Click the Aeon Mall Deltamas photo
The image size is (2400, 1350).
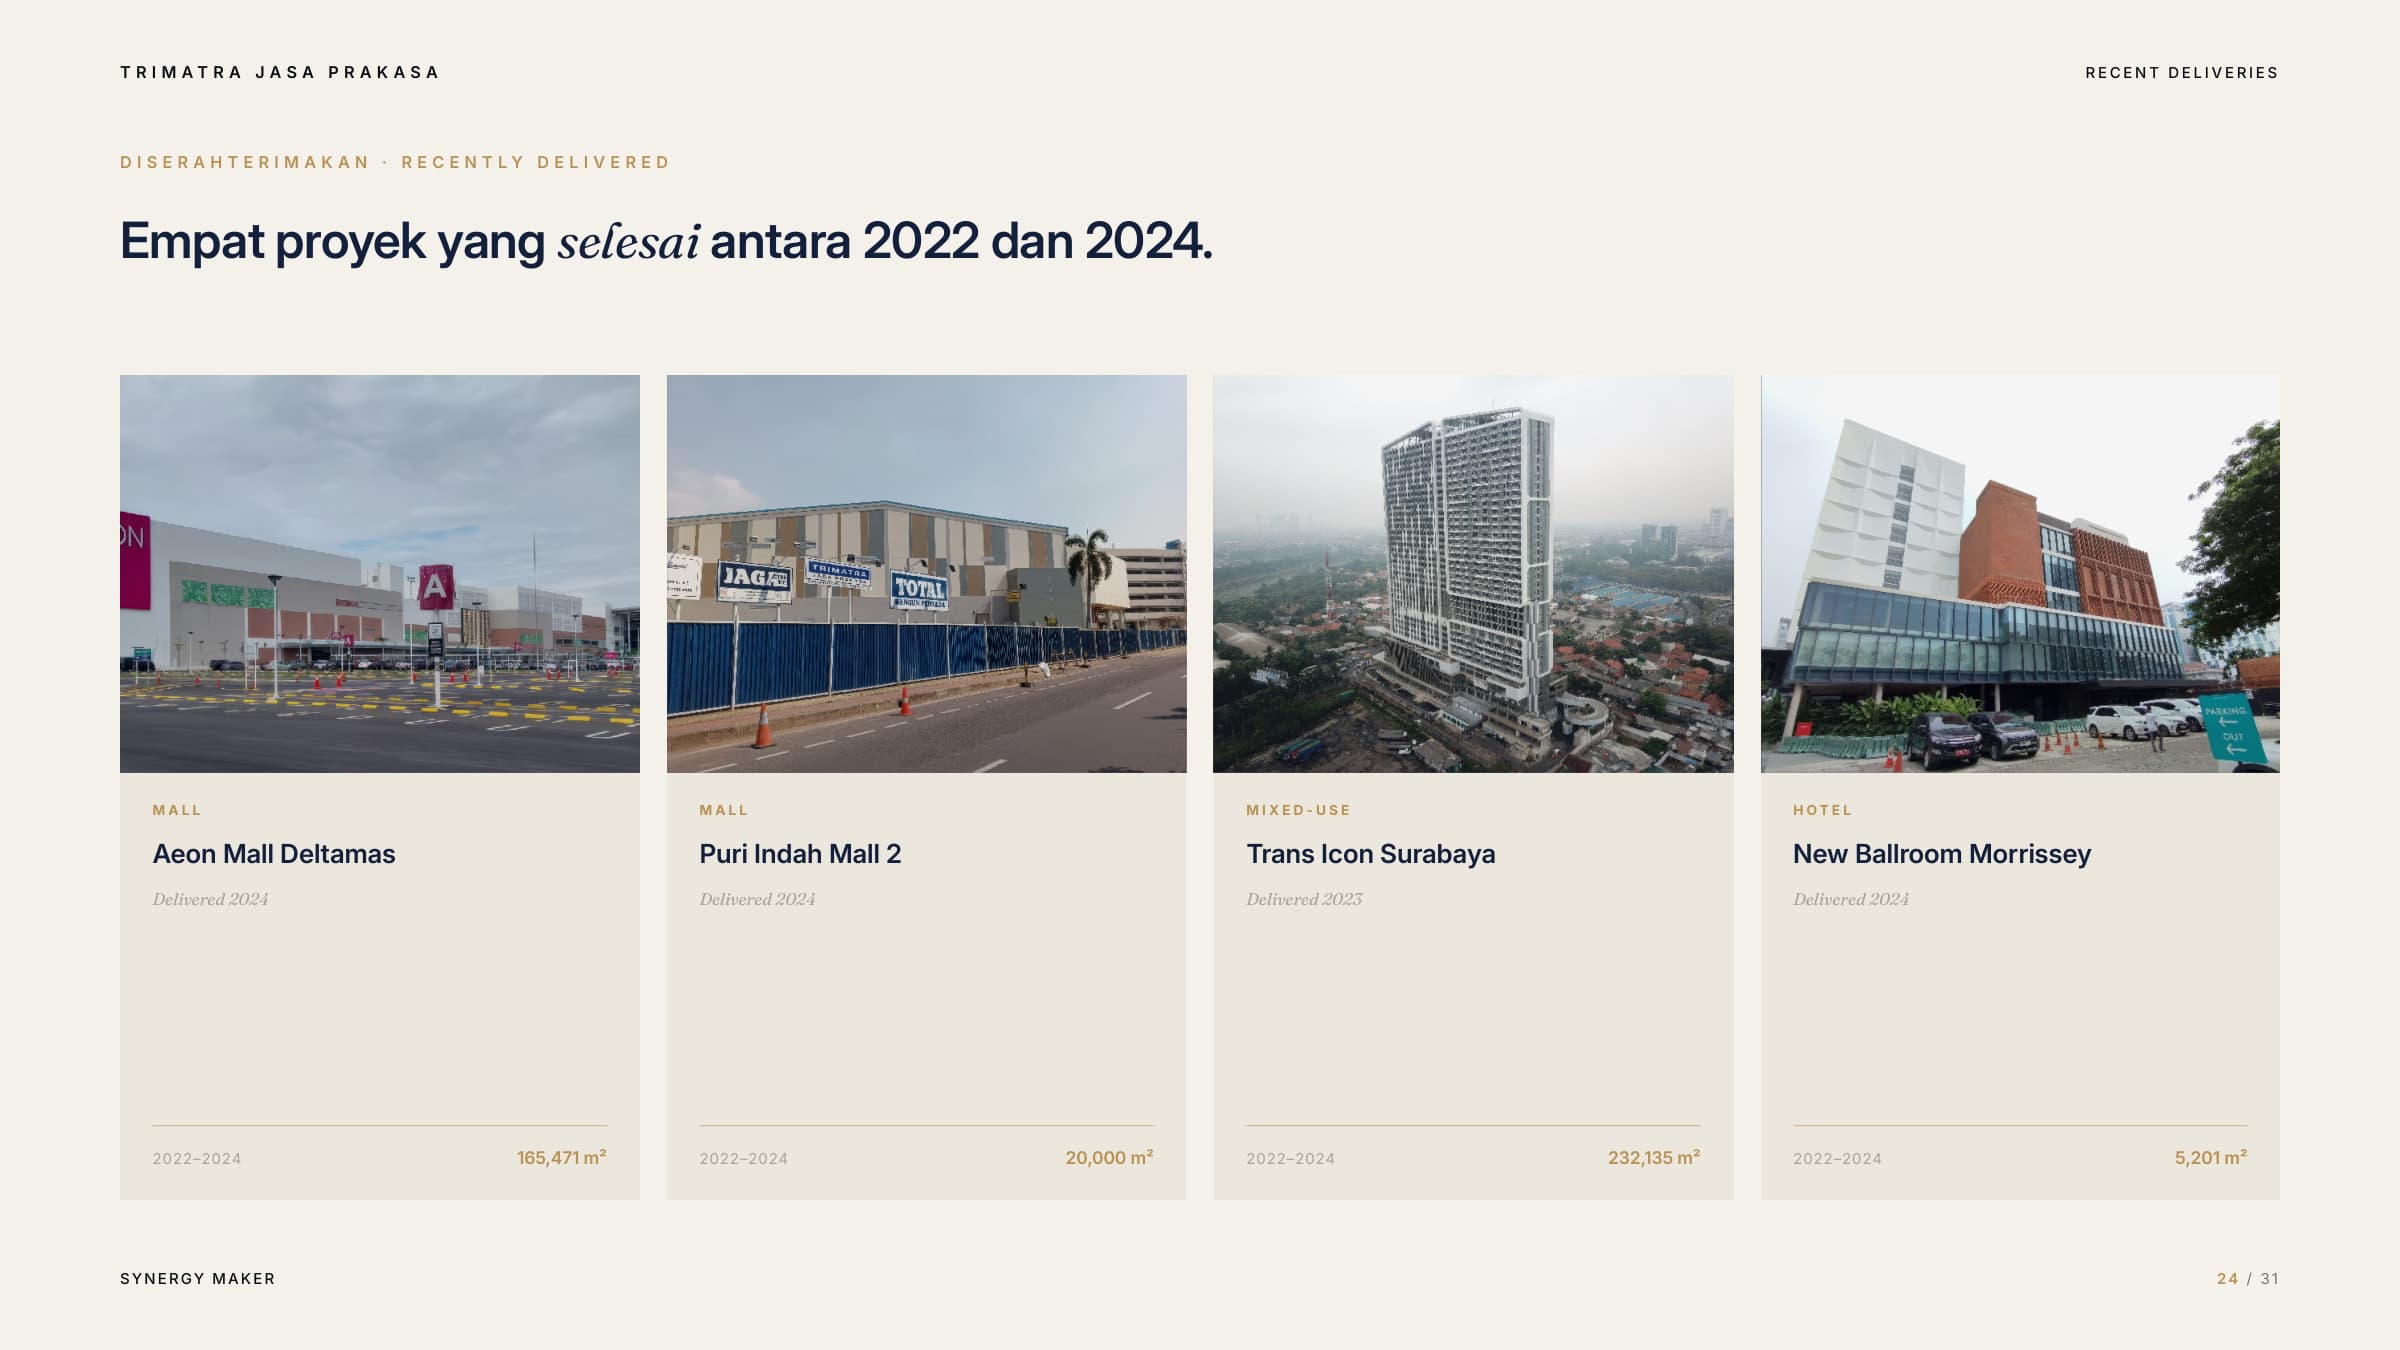(x=380, y=574)
